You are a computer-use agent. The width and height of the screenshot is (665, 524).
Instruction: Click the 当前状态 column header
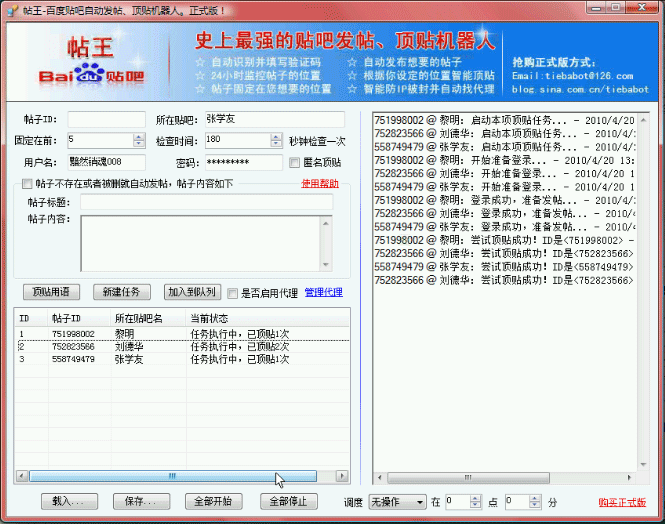click(268, 318)
